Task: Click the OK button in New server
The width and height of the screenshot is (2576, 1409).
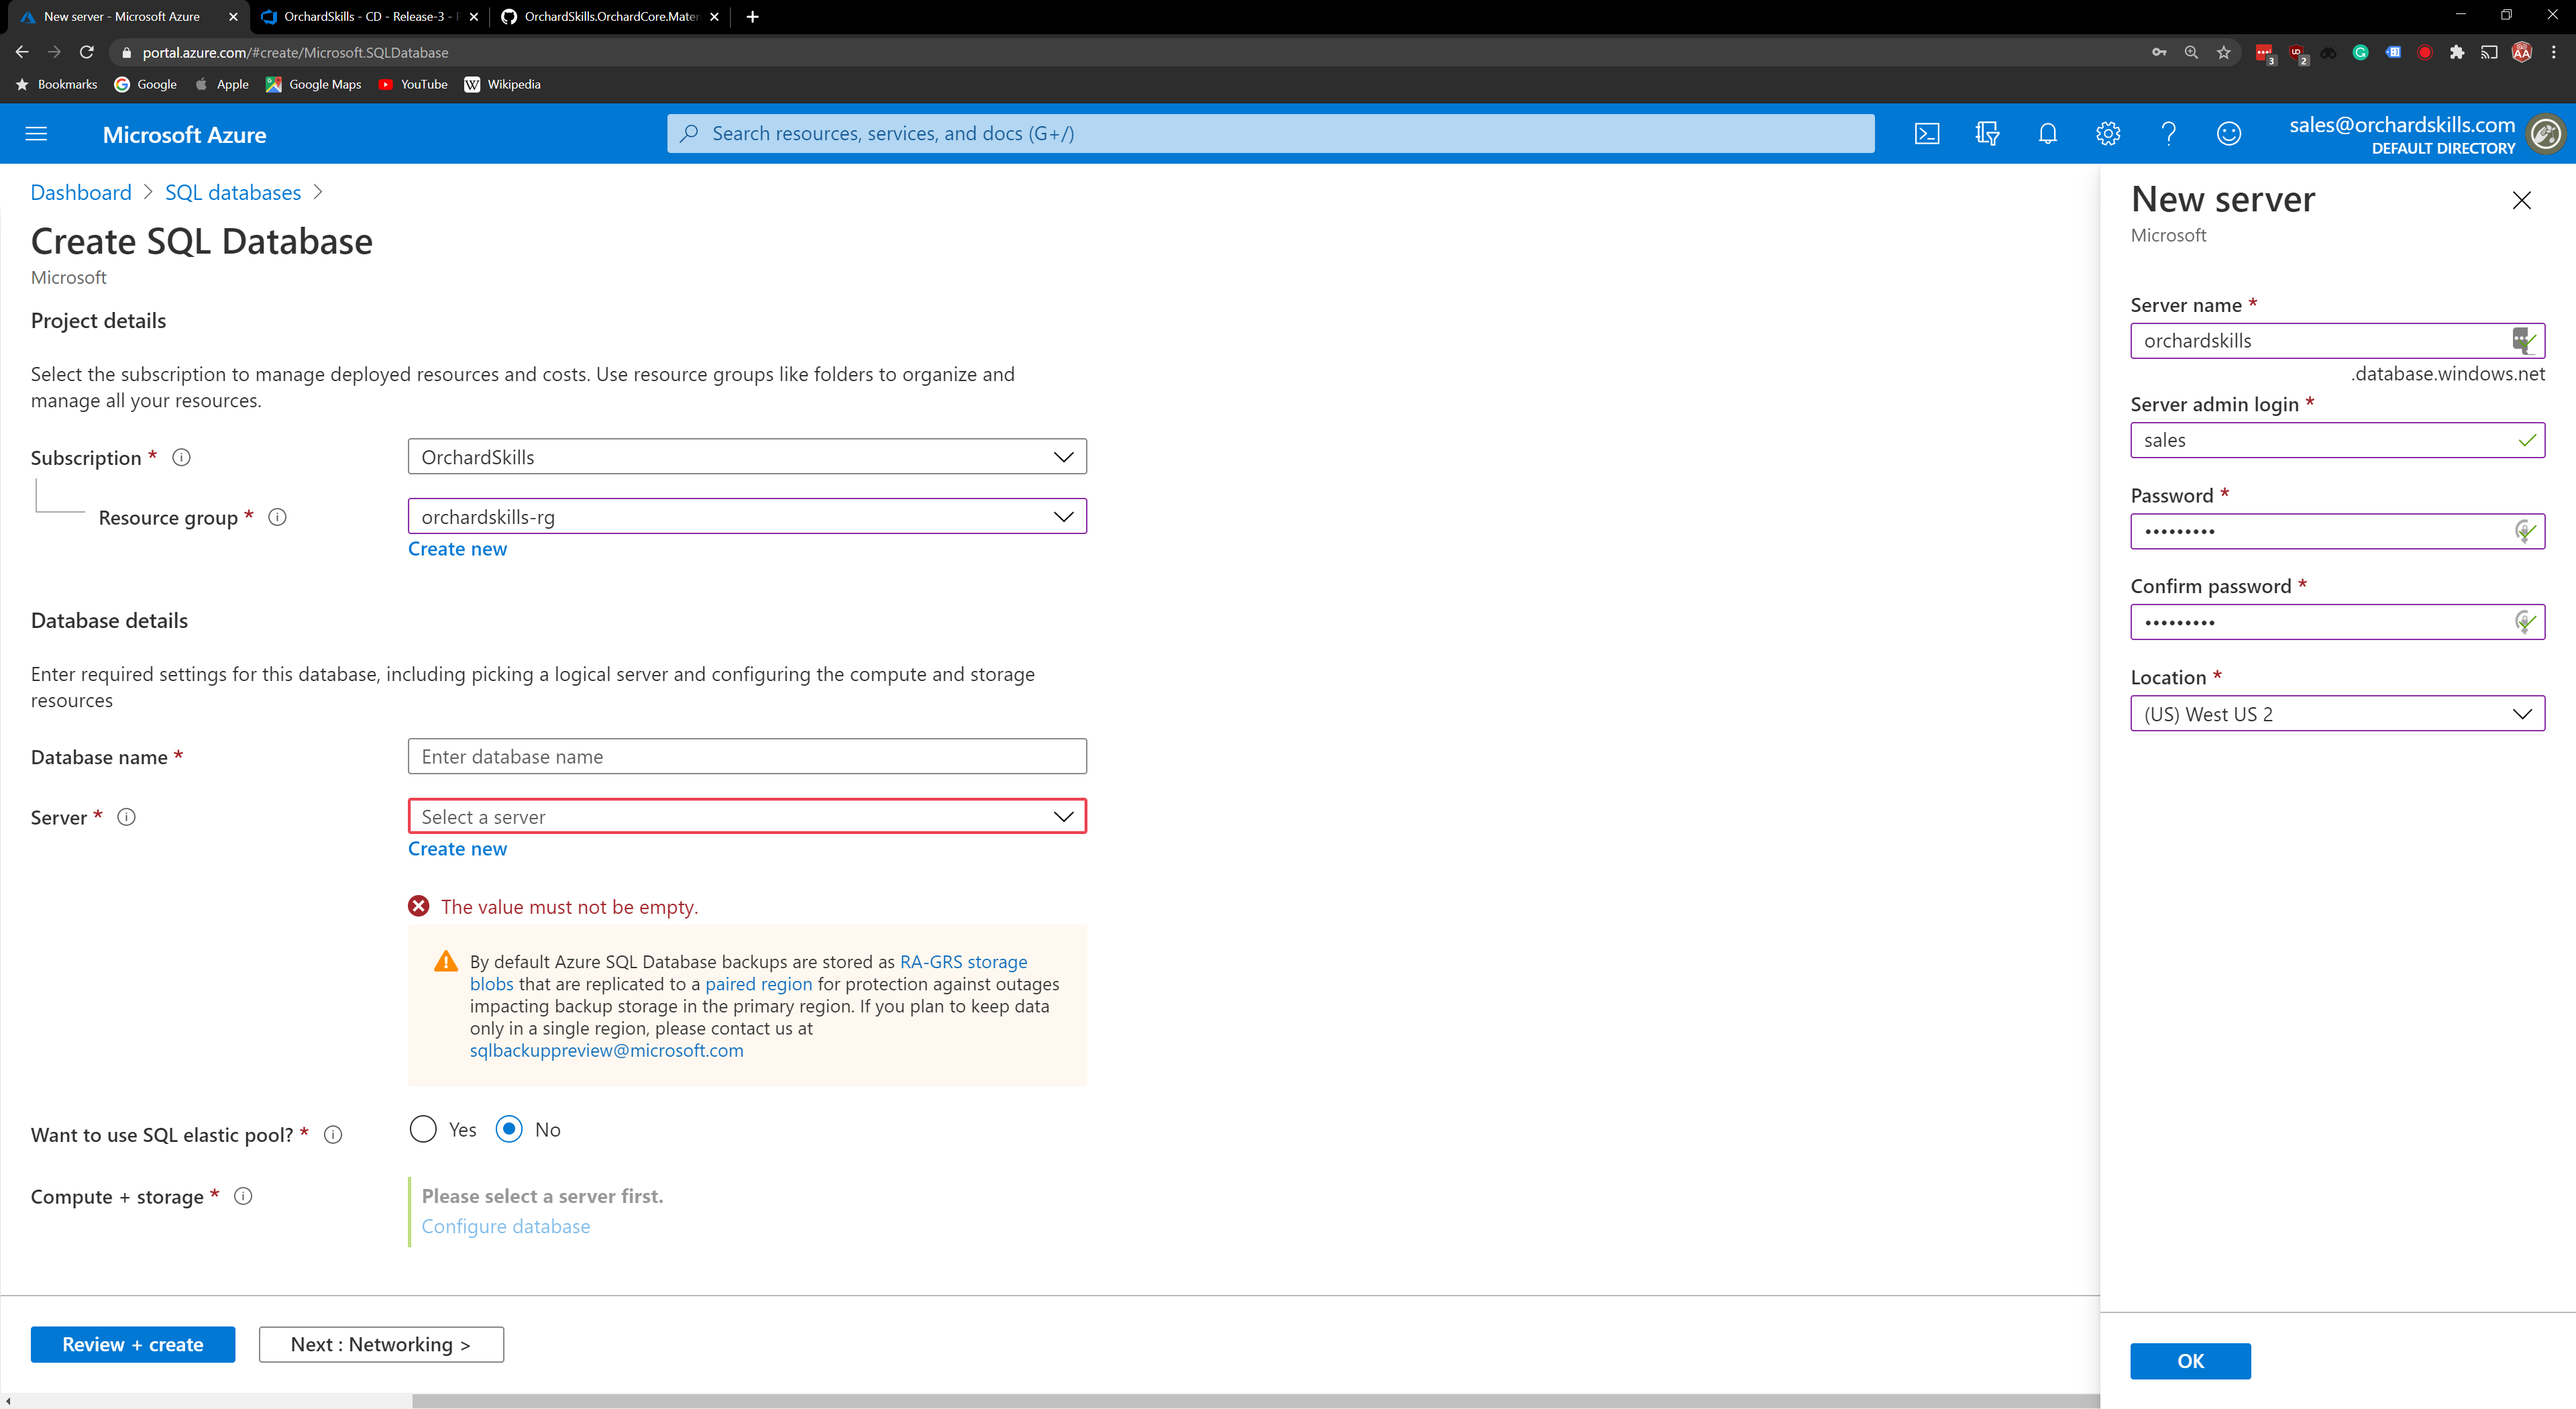Action: click(2189, 1361)
